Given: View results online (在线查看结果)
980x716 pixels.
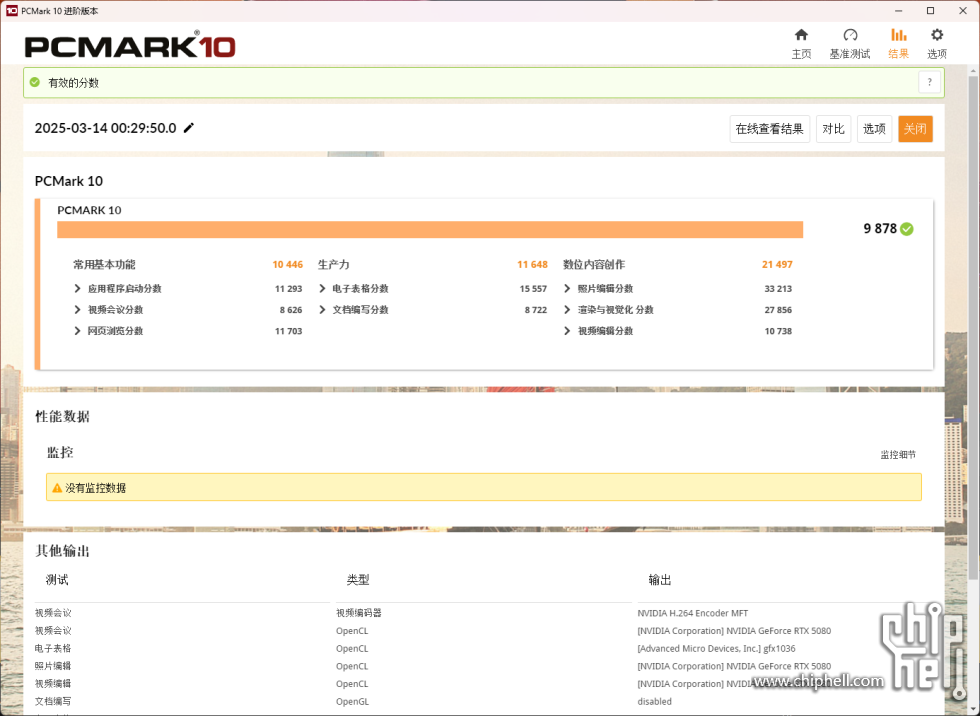Looking at the screenshot, I should point(769,129).
